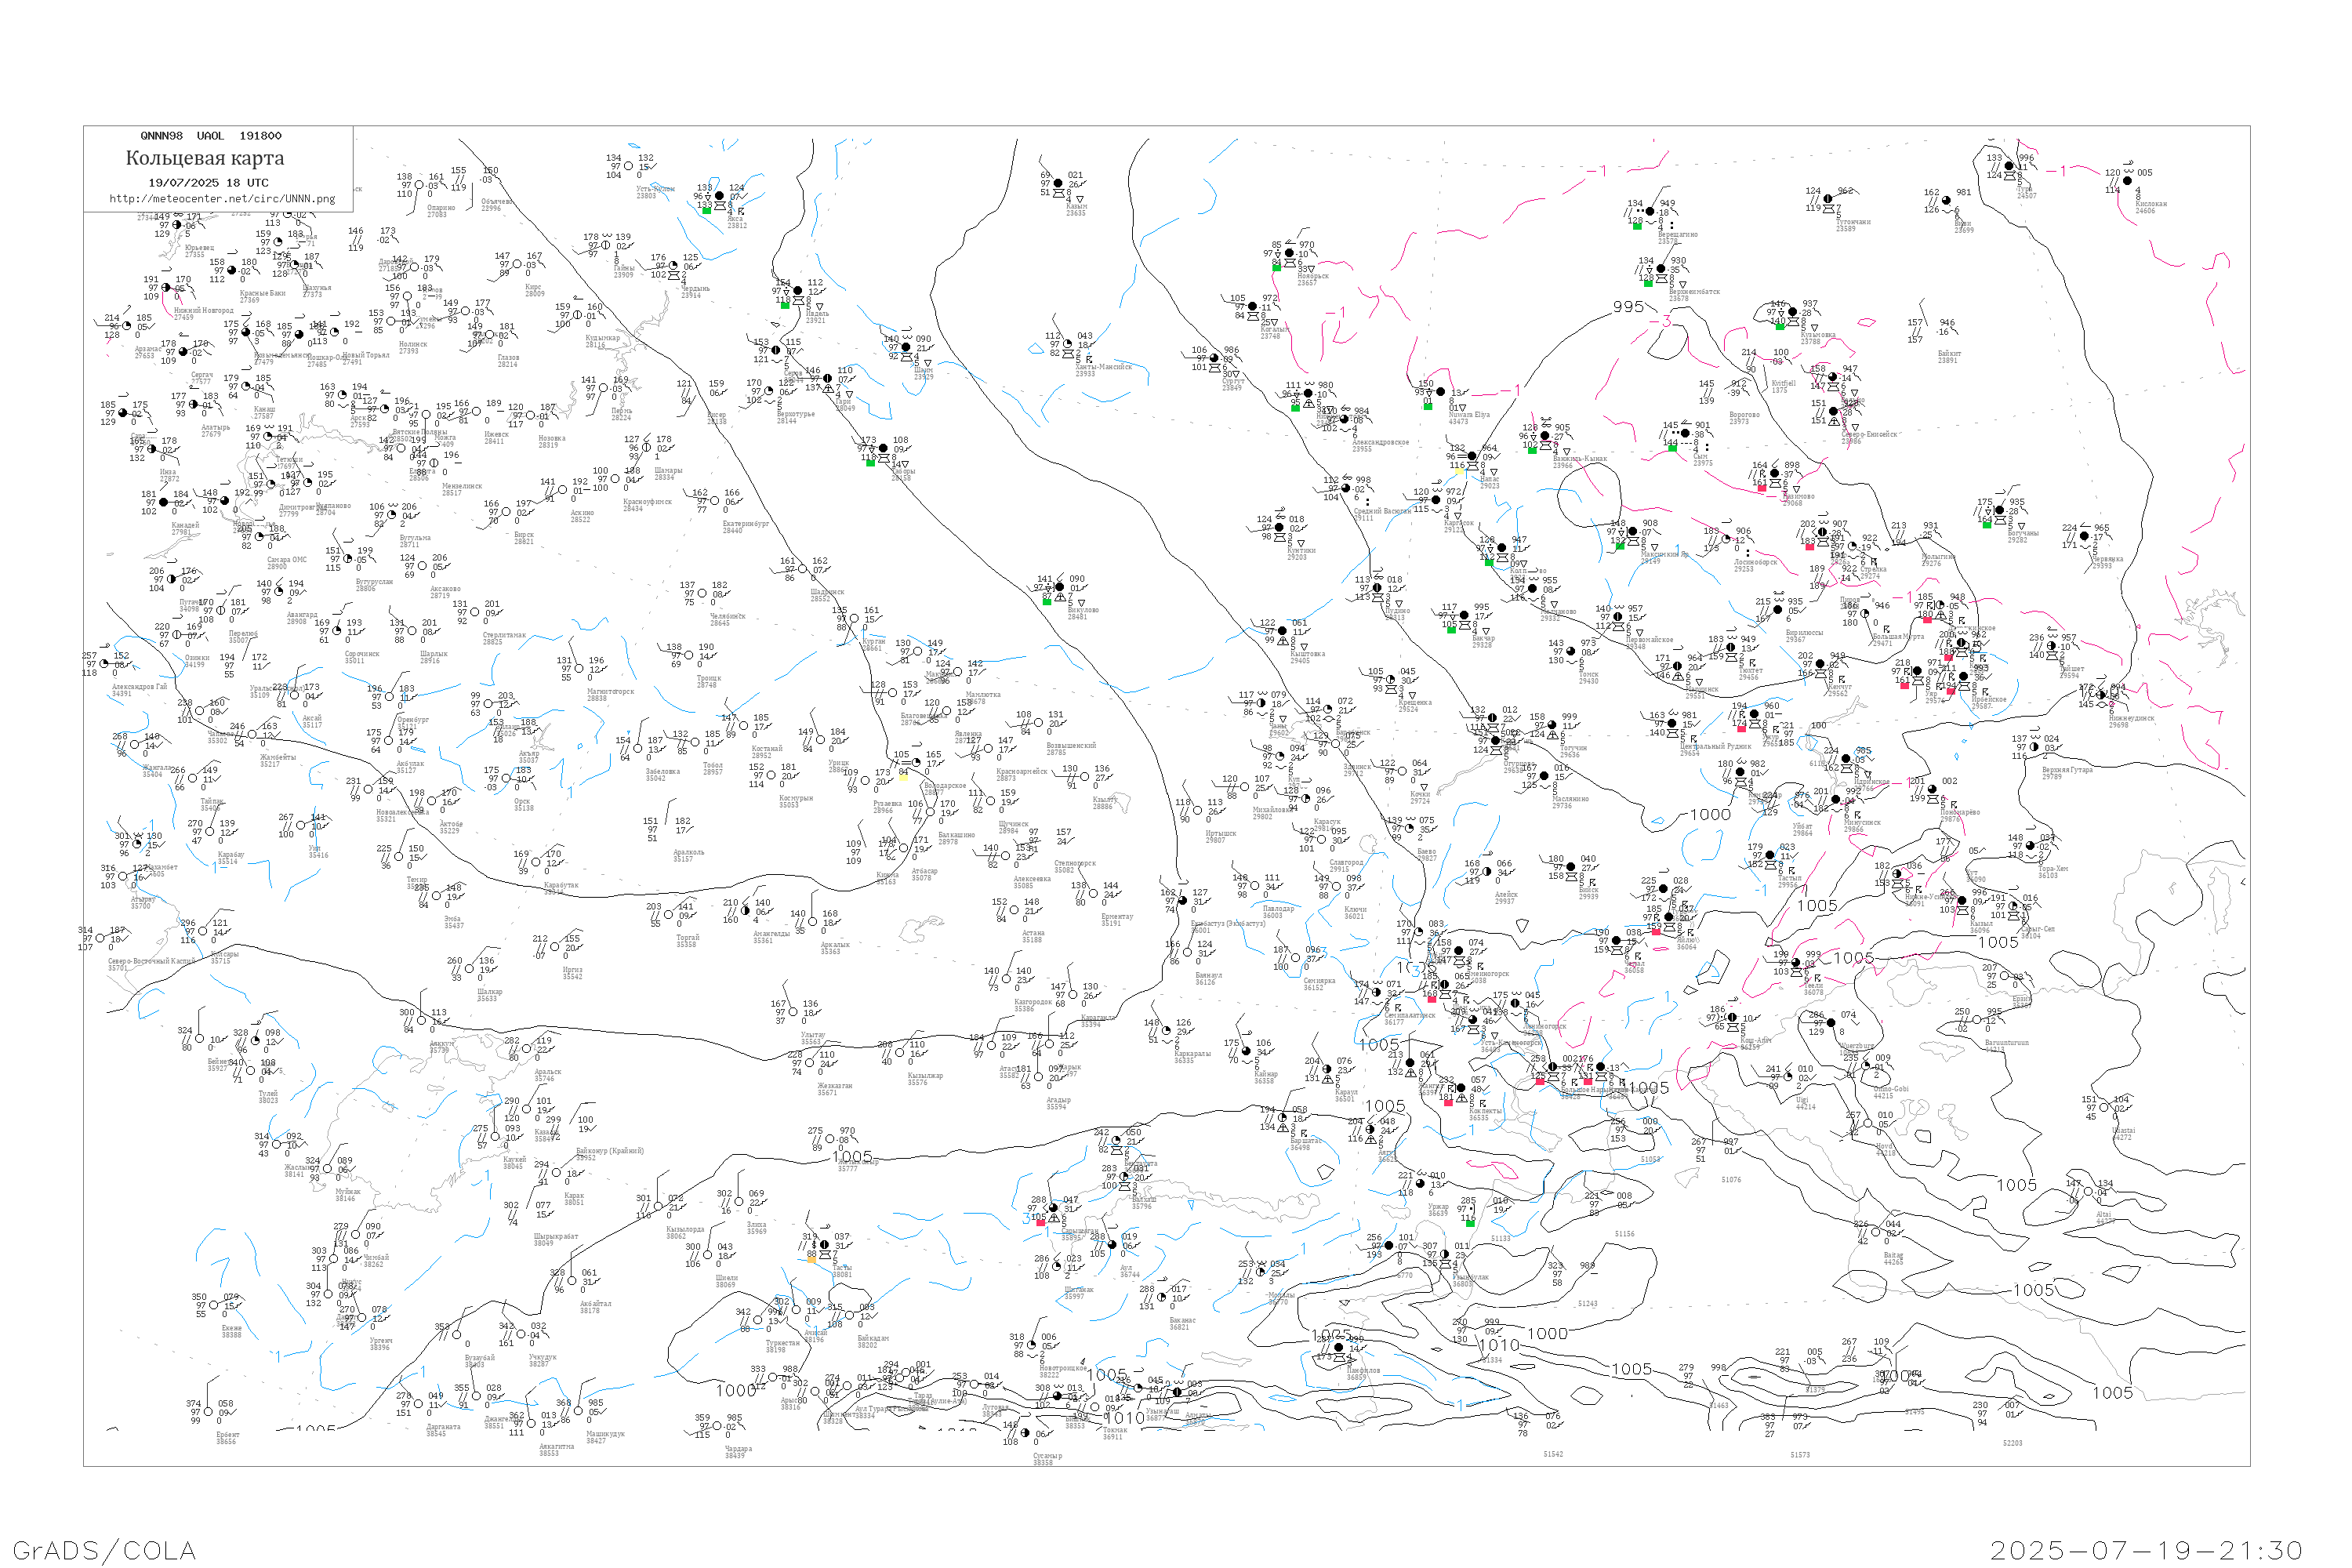
Task: Click the Нижний Новгород station marker
Action: (167, 288)
